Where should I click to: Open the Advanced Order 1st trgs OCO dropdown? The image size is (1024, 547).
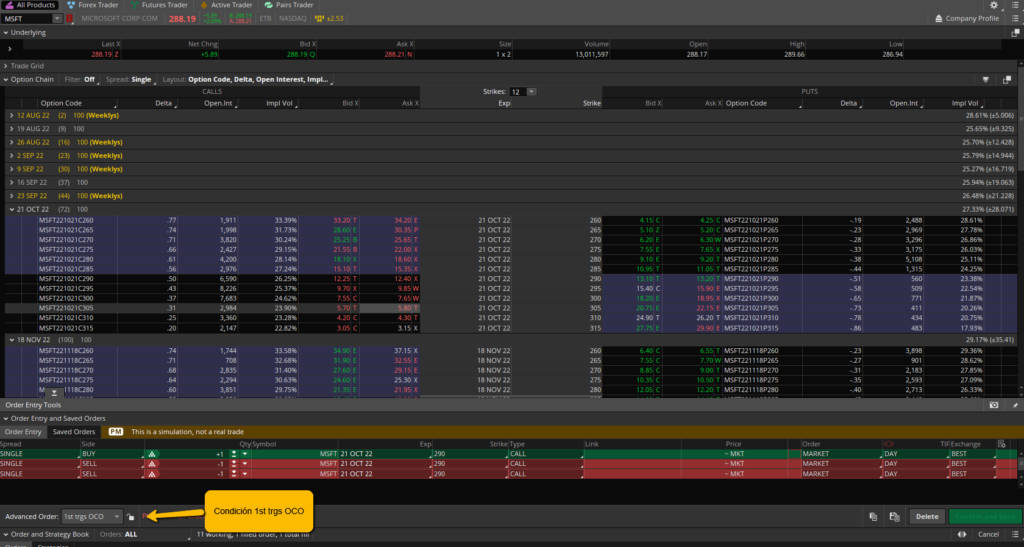[x=118, y=516]
